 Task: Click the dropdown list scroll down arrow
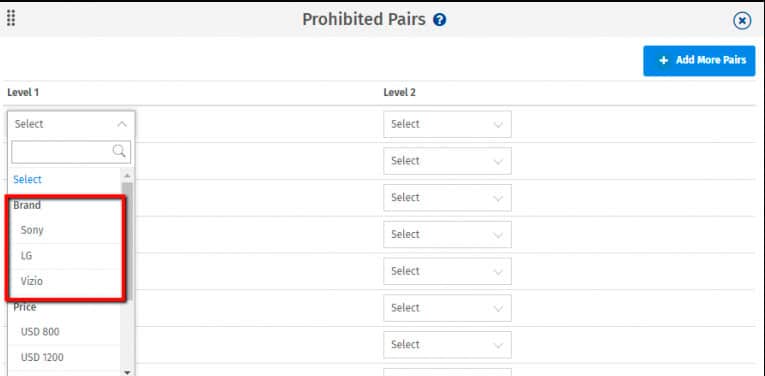click(x=127, y=372)
